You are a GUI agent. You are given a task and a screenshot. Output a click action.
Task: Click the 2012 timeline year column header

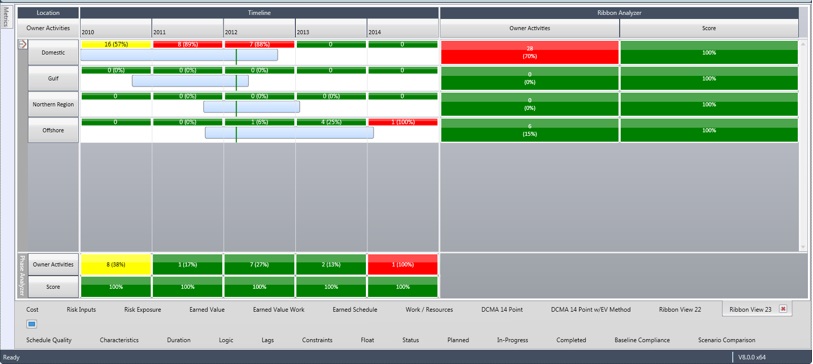pyautogui.click(x=259, y=29)
